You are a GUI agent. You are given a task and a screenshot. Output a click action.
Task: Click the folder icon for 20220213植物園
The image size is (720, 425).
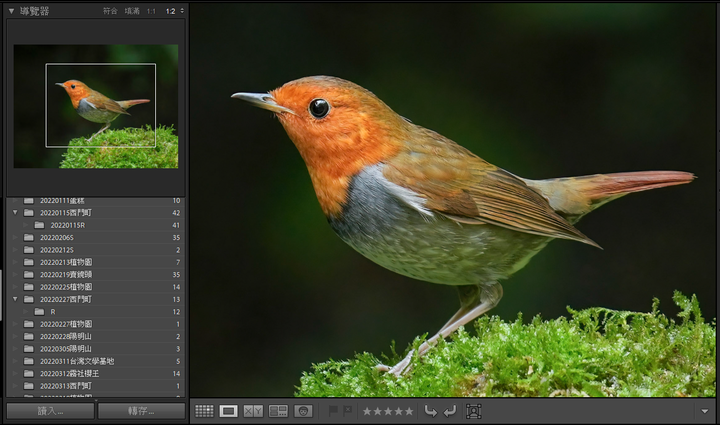[29, 262]
